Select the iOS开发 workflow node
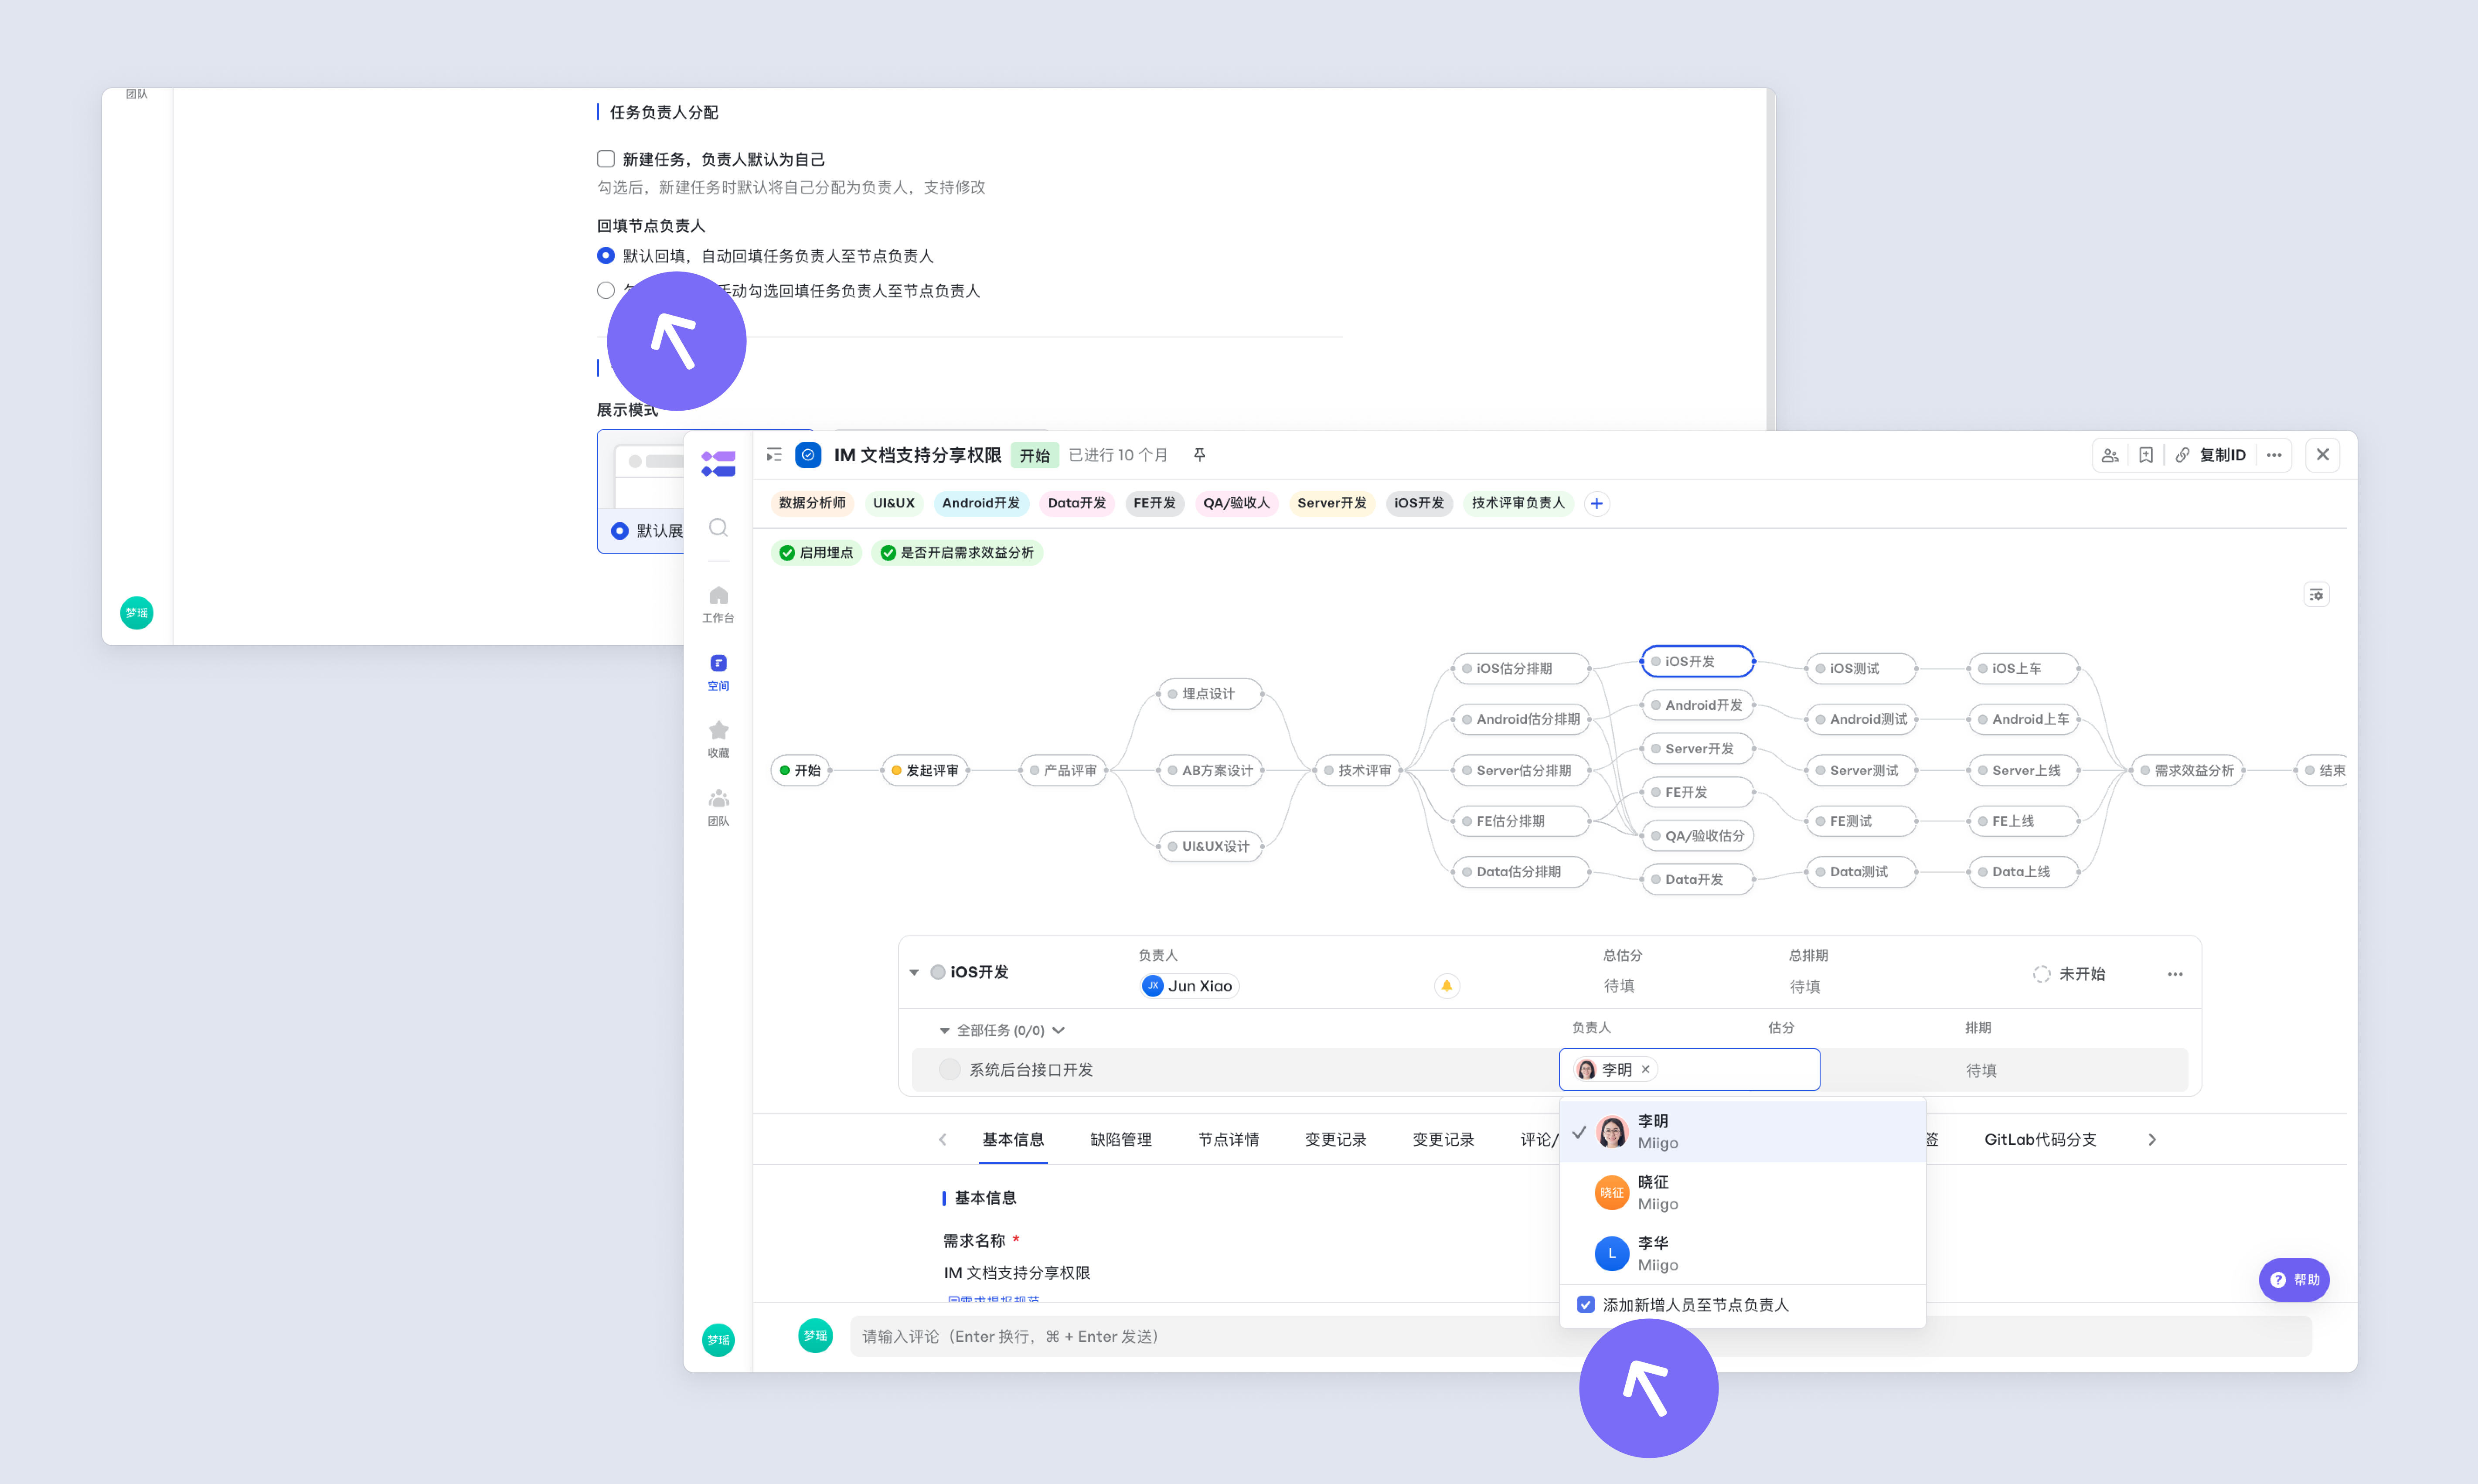This screenshot has width=2478, height=1484. 1698,661
